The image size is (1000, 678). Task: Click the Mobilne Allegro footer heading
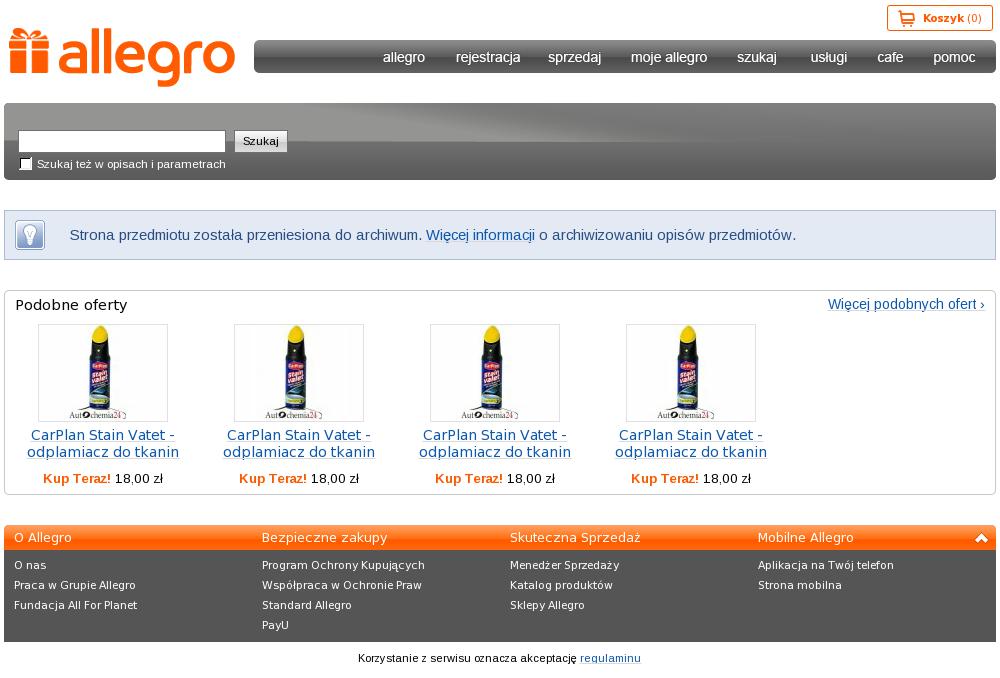click(x=805, y=538)
